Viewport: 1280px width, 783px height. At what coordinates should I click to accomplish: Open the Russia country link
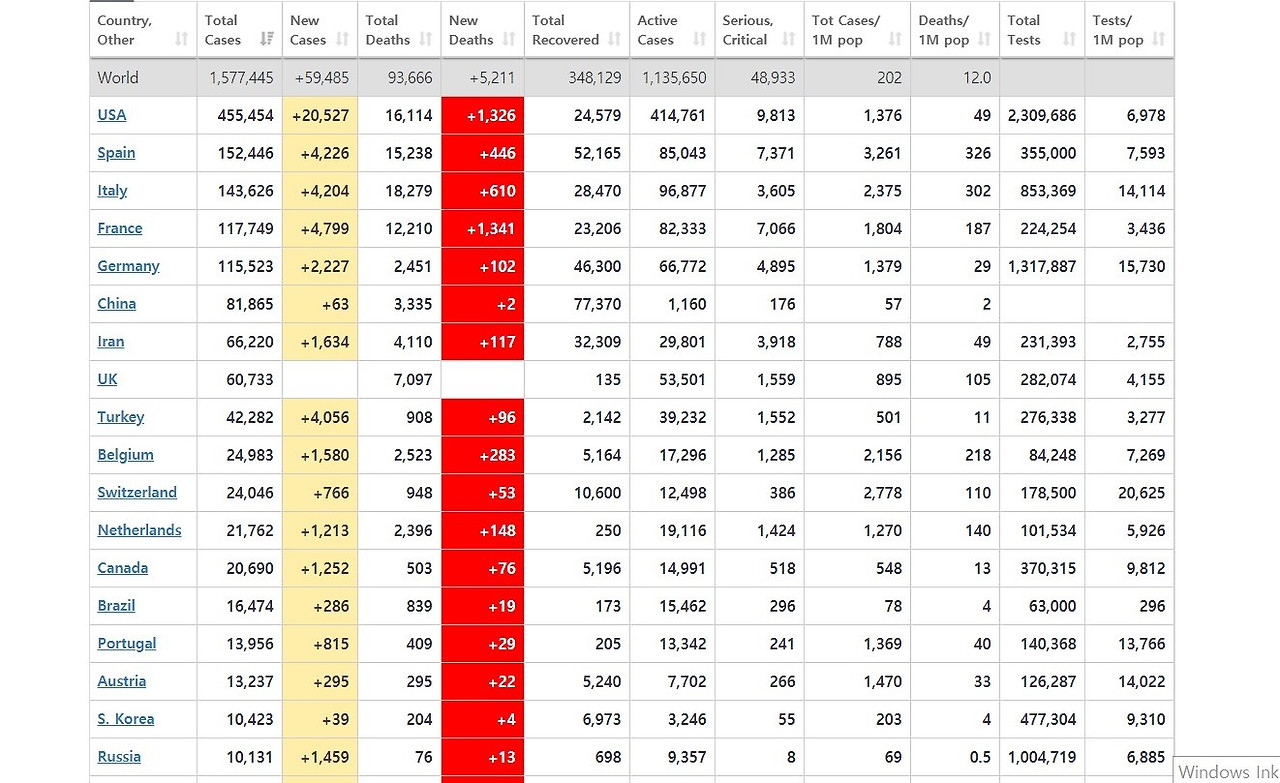[119, 757]
